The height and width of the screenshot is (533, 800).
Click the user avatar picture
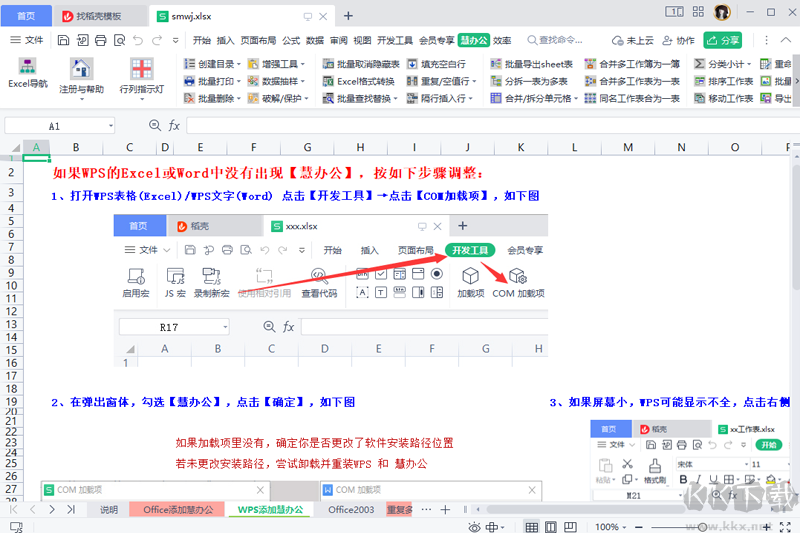(x=722, y=12)
